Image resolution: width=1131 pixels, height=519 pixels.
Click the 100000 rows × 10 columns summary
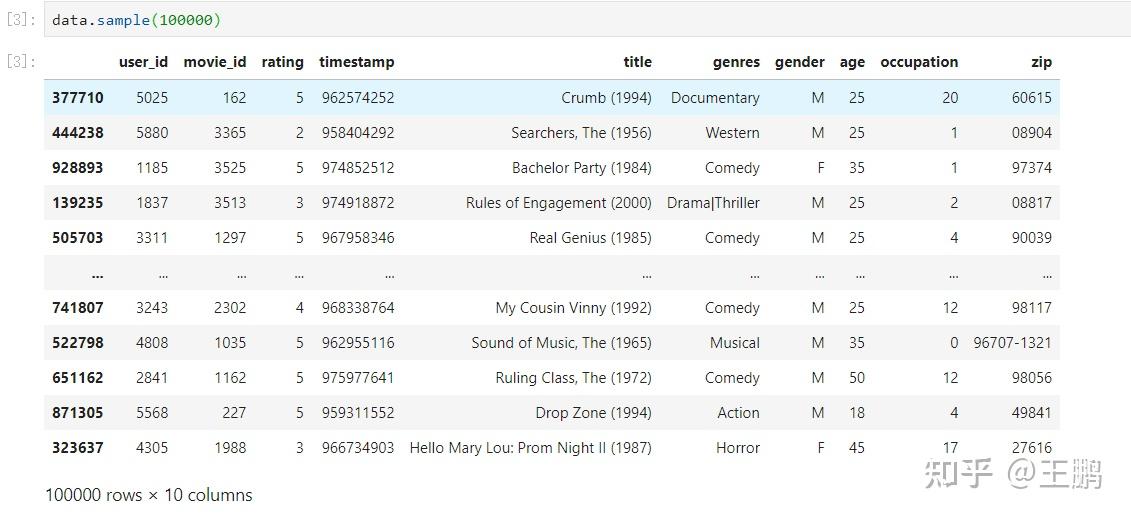[x=149, y=495]
